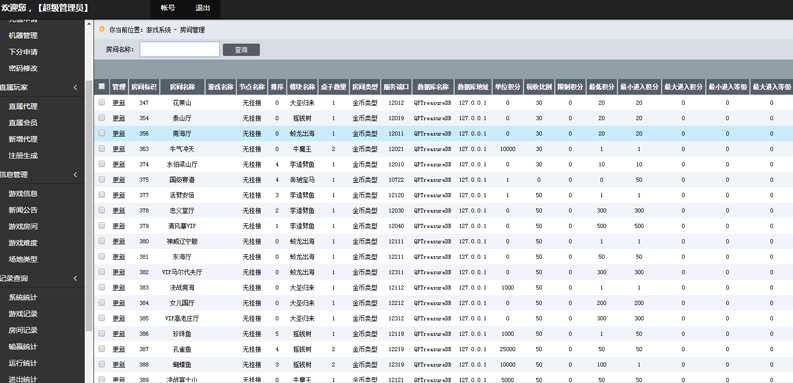Open 机器管理 in the sidebar
Viewport: 793px width, 383px height.
point(23,35)
